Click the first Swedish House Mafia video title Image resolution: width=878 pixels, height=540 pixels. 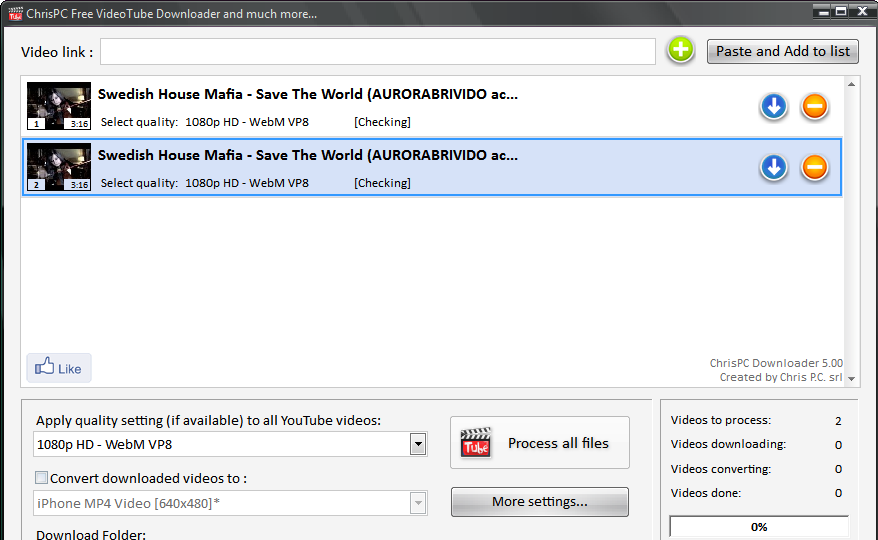308,94
